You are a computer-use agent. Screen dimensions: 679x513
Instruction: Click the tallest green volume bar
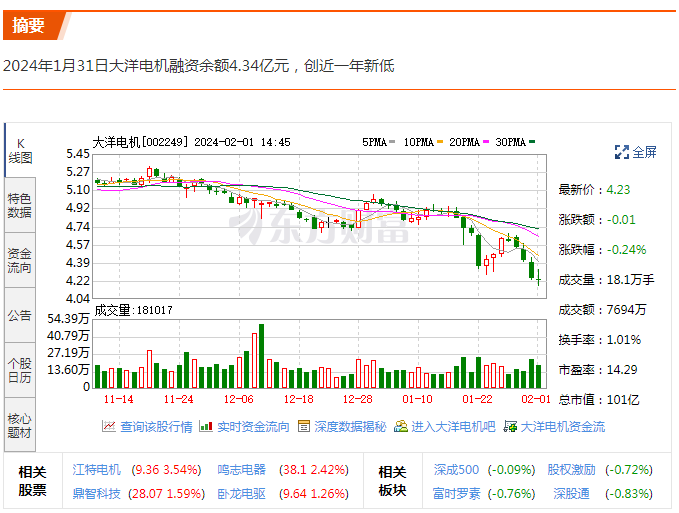pyautogui.click(x=261, y=356)
